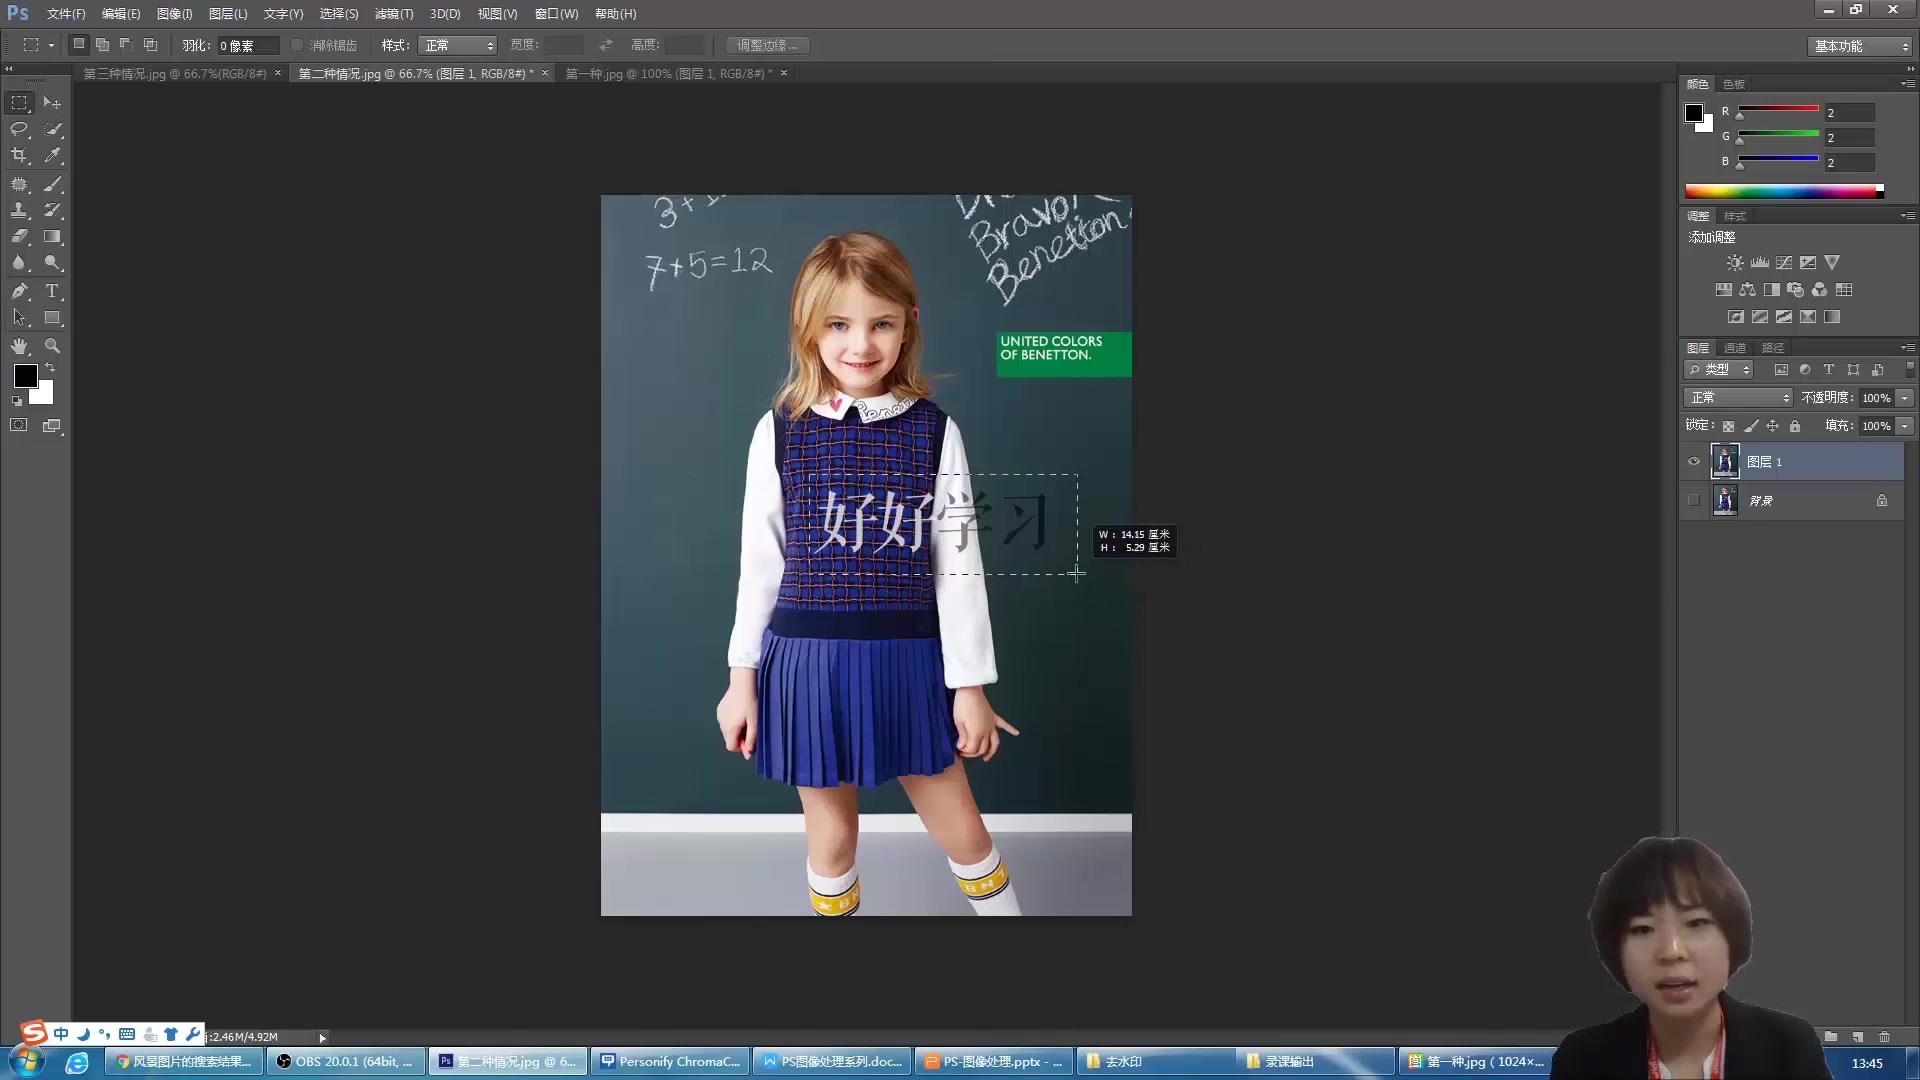
Task: Select the Horizontal Type tool
Action: pyautogui.click(x=52, y=291)
